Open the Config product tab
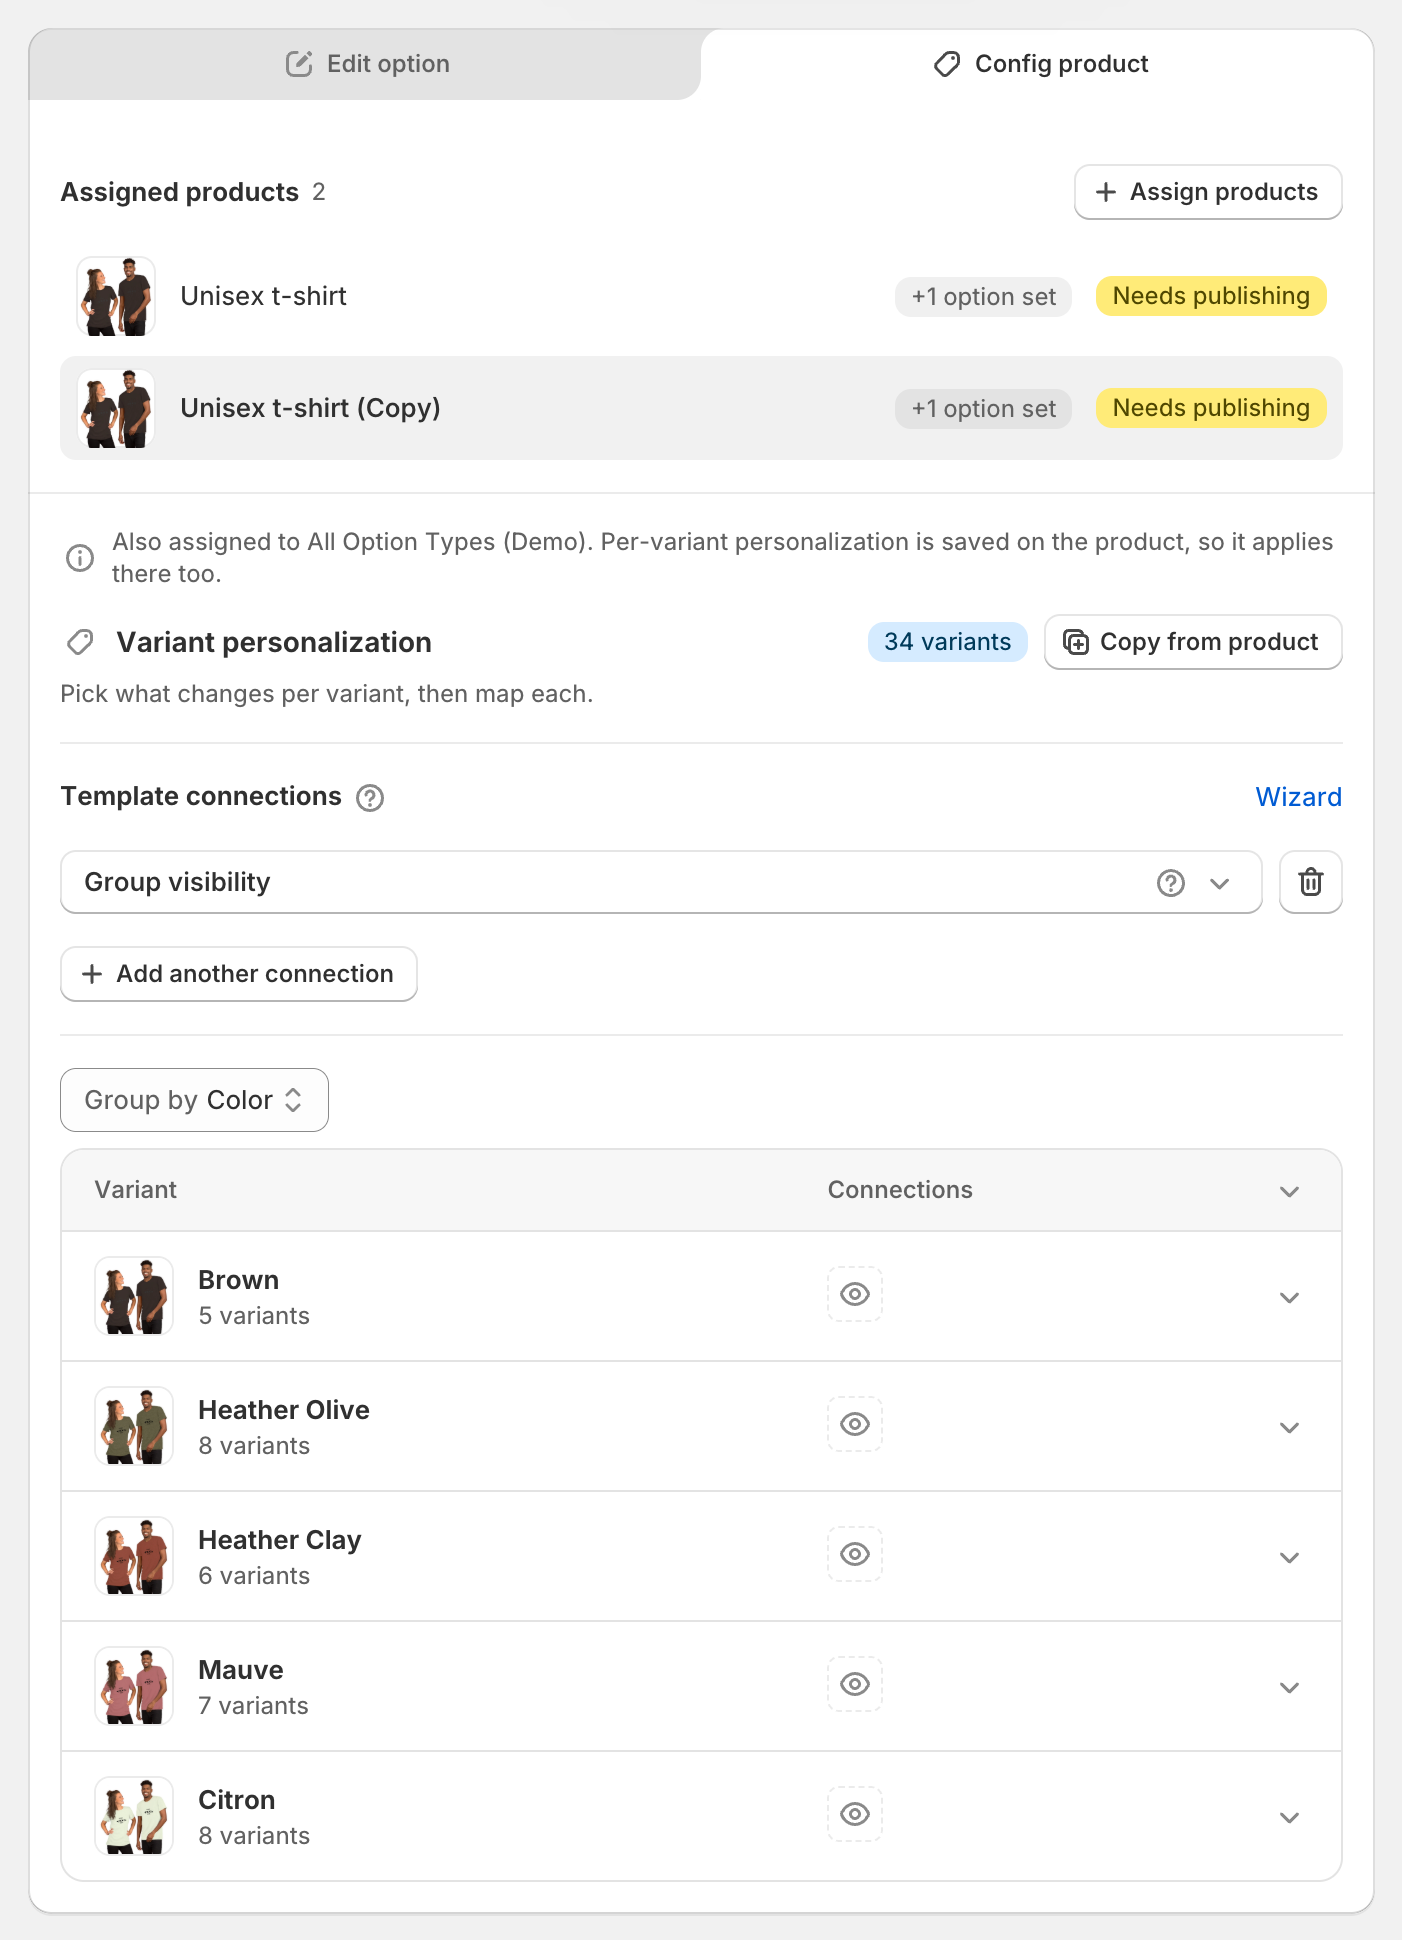Image resolution: width=1402 pixels, height=1940 pixels. [x=1040, y=64]
